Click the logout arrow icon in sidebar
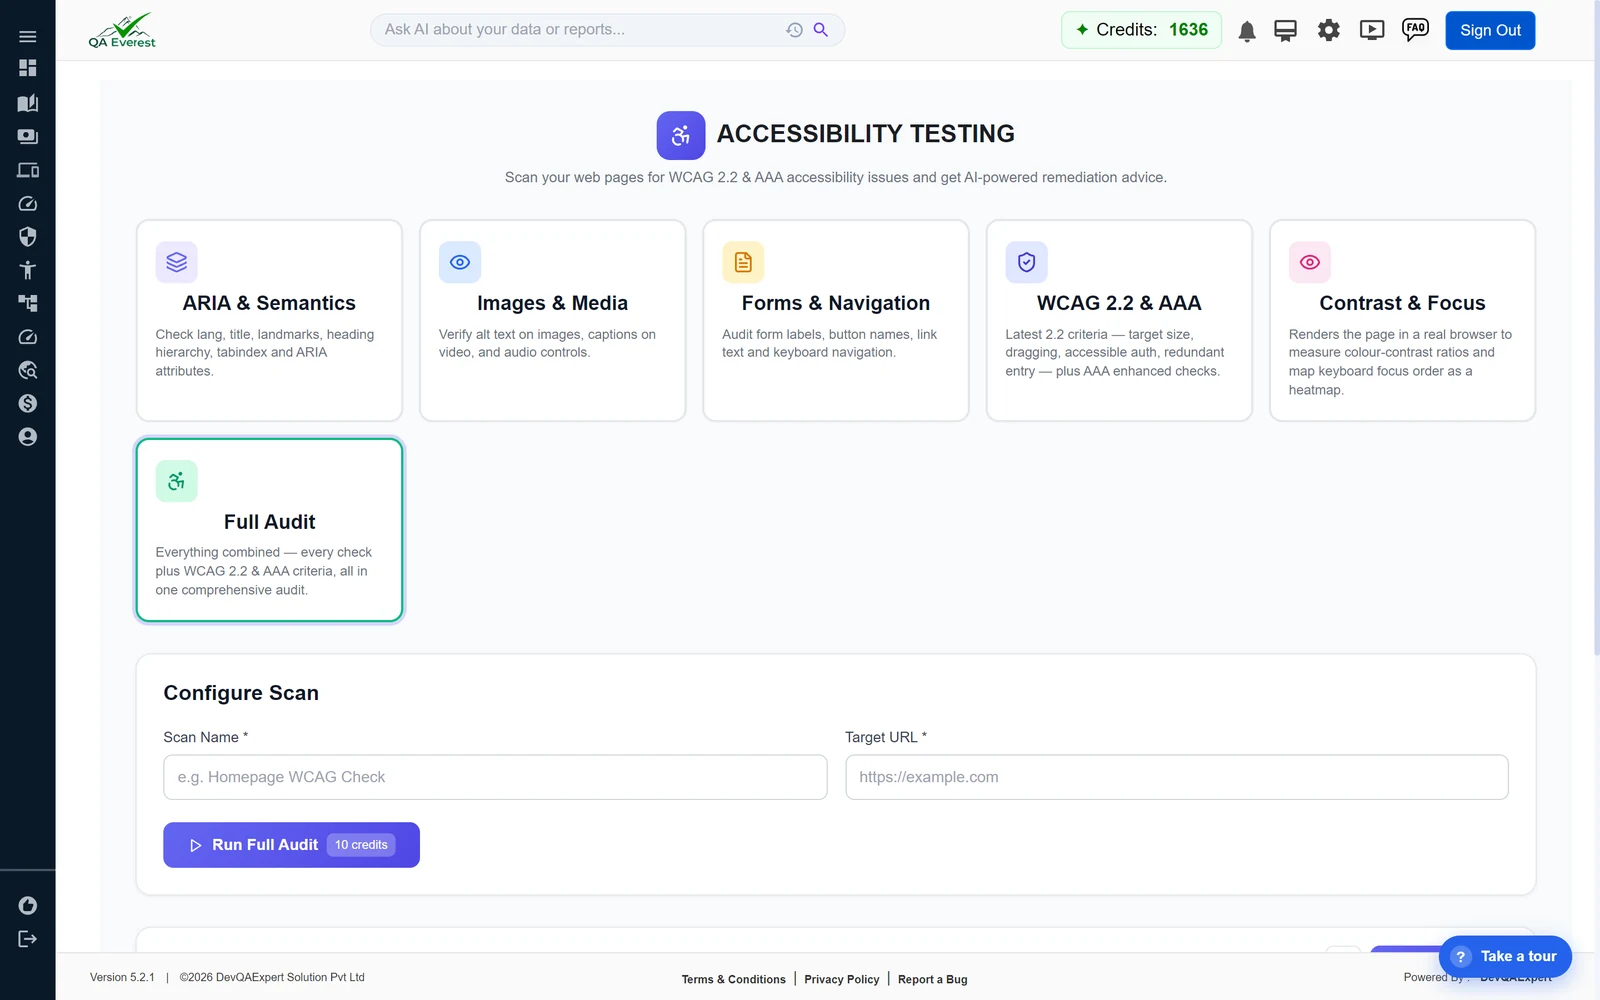Image resolution: width=1600 pixels, height=1000 pixels. (x=27, y=939)
